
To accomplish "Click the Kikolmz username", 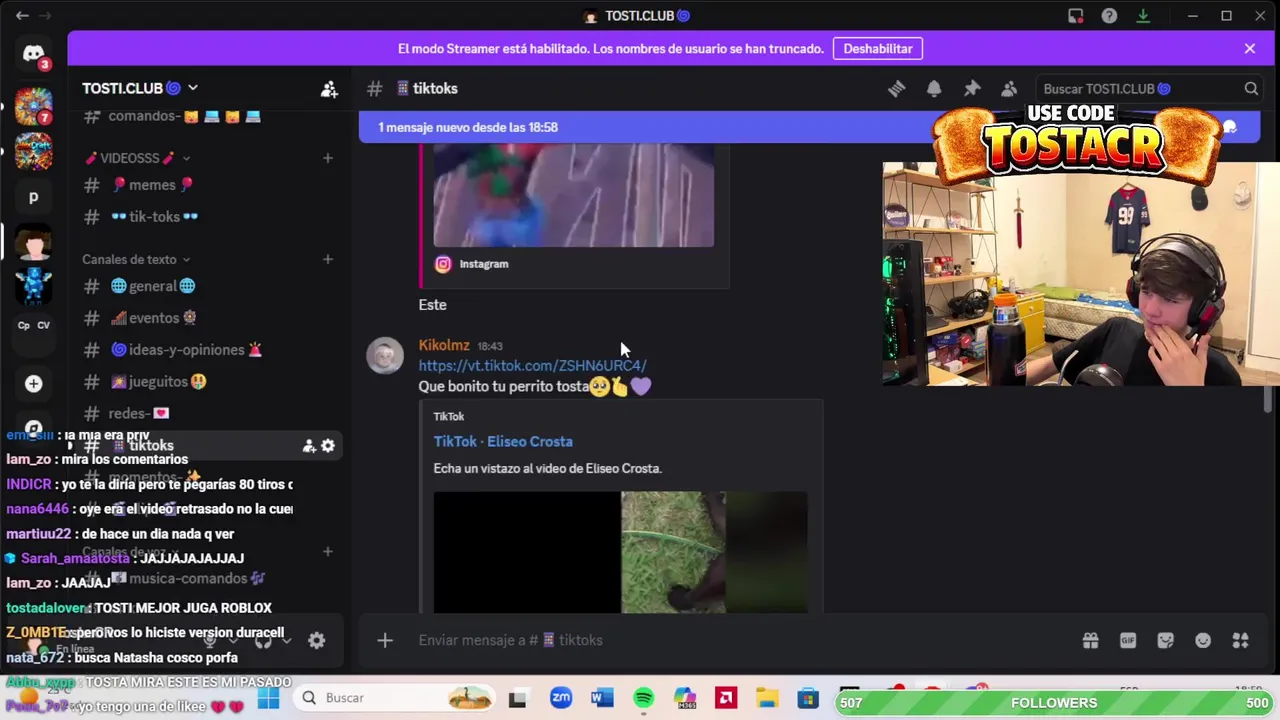I will (444, 346).
